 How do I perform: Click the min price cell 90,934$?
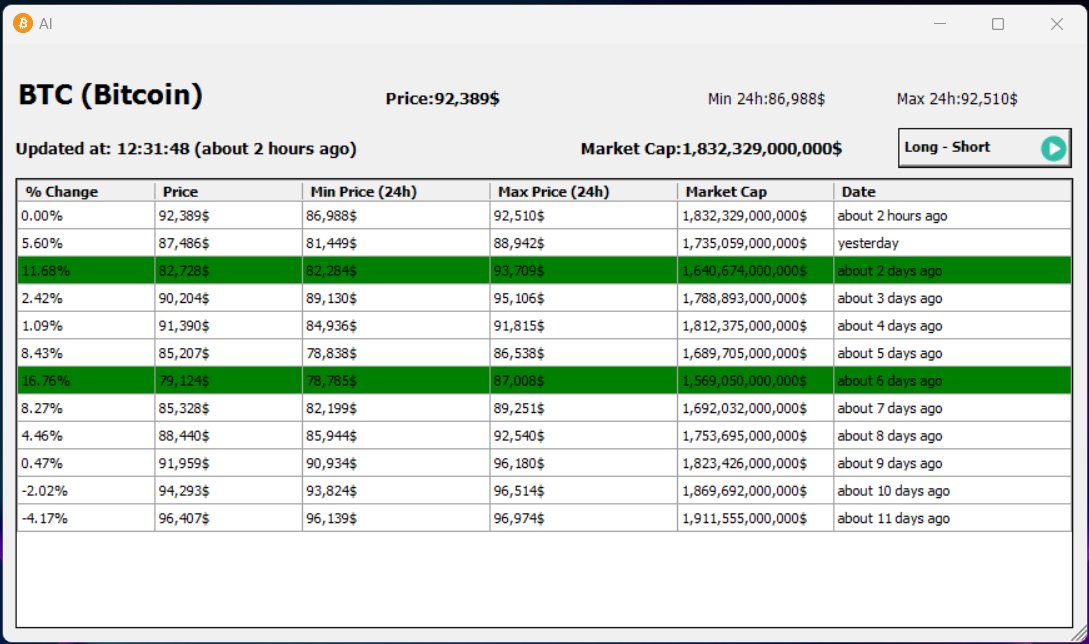[396, 463]
